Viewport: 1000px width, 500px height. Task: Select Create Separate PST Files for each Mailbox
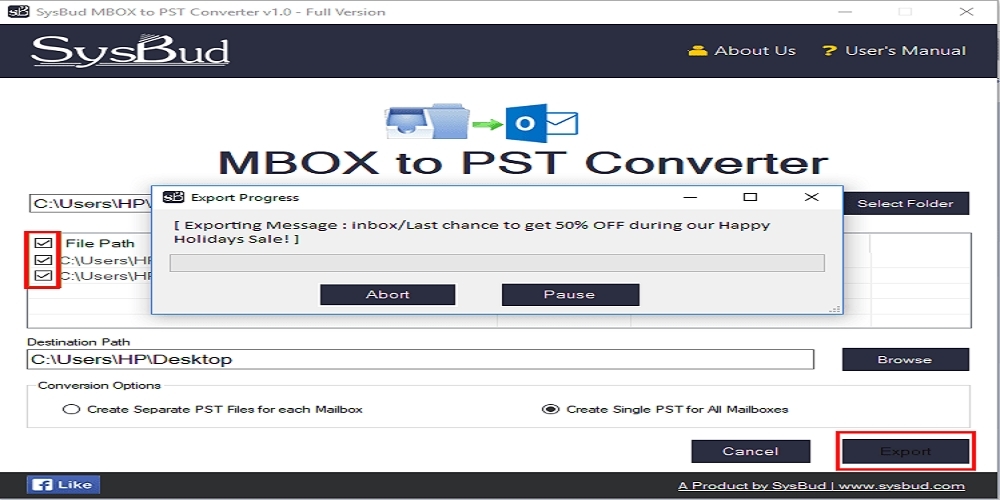(213, 409)
